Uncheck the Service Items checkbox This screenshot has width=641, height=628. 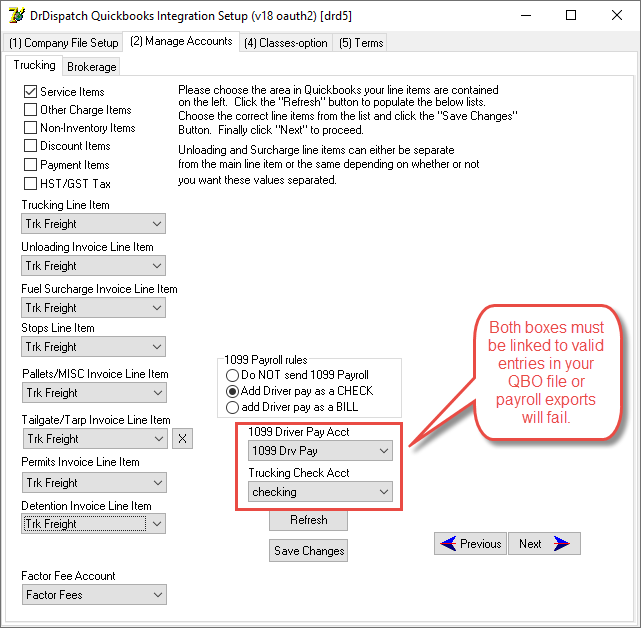pos(30,92)
